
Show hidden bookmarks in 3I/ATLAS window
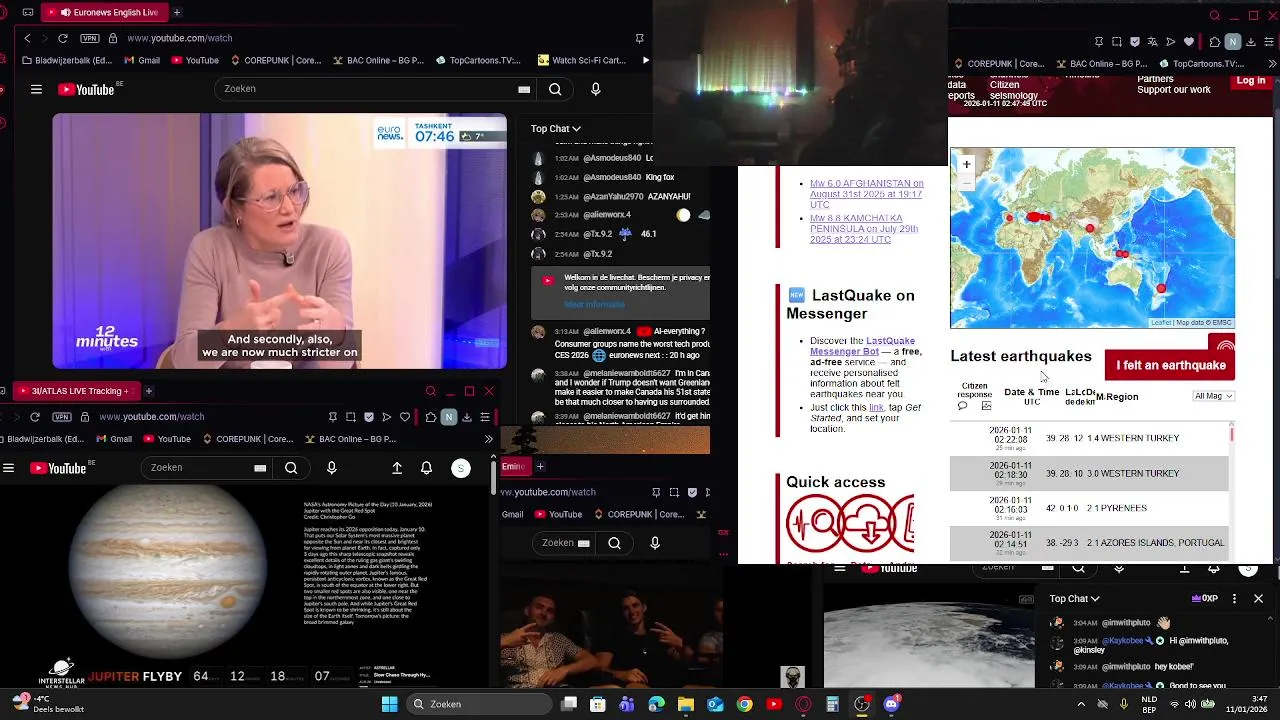[488, 439]
